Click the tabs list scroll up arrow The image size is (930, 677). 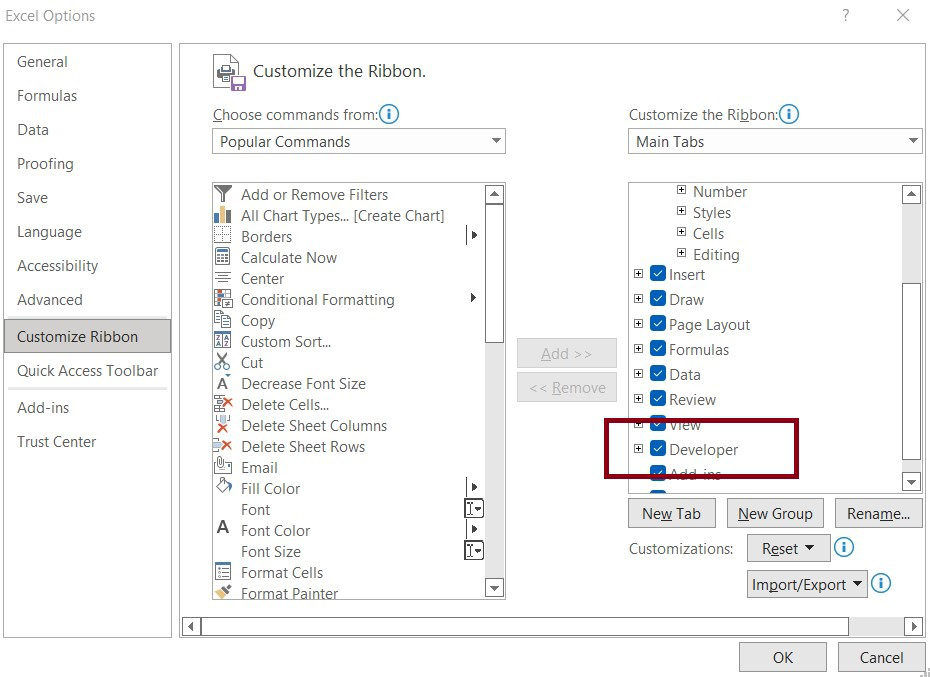click(x=911, y=194)
